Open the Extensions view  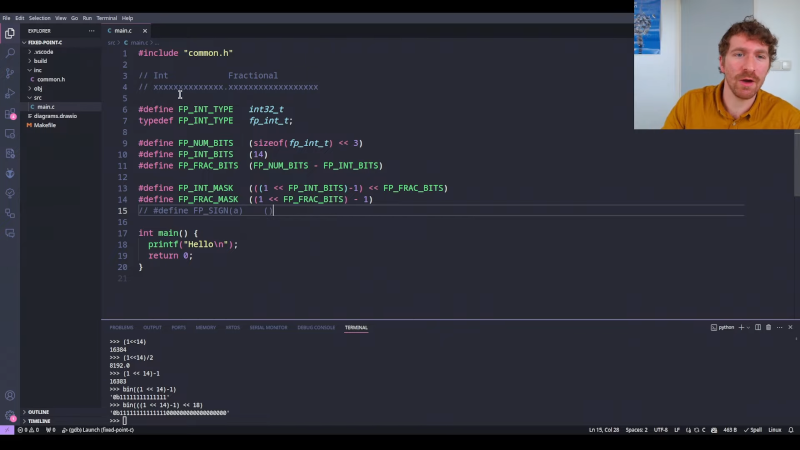10,113
